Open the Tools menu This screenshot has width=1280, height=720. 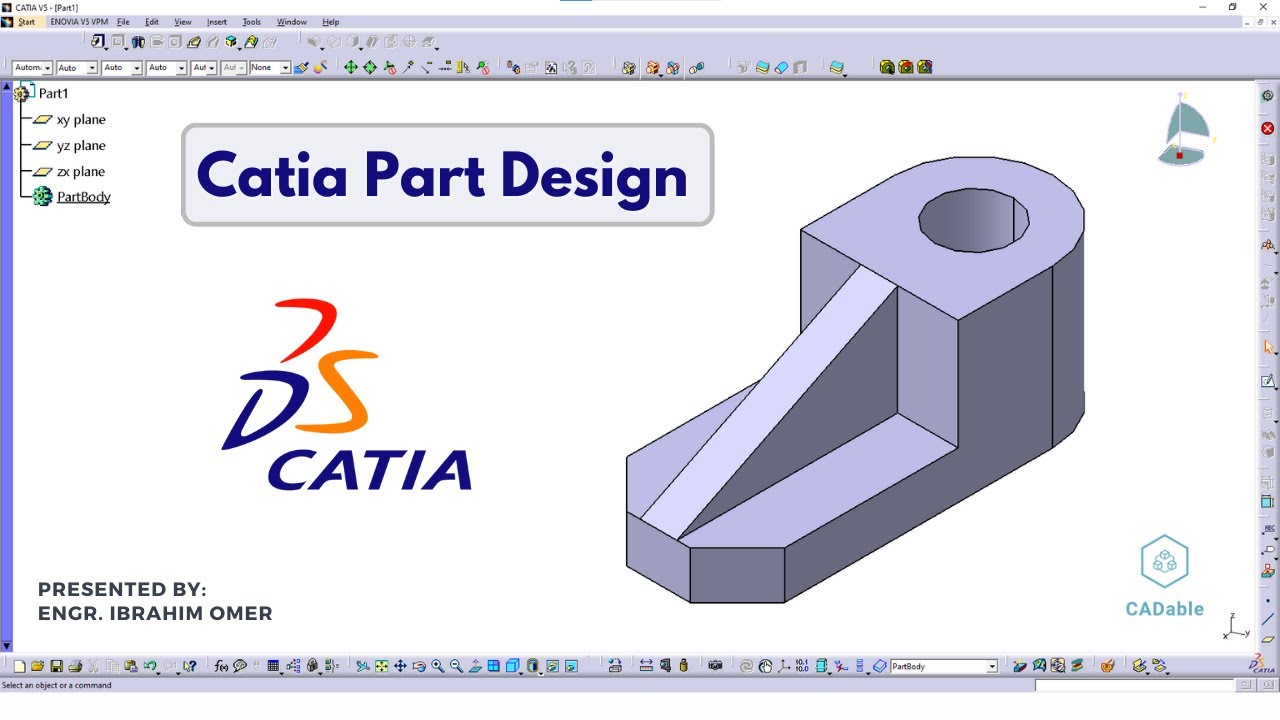251,21
